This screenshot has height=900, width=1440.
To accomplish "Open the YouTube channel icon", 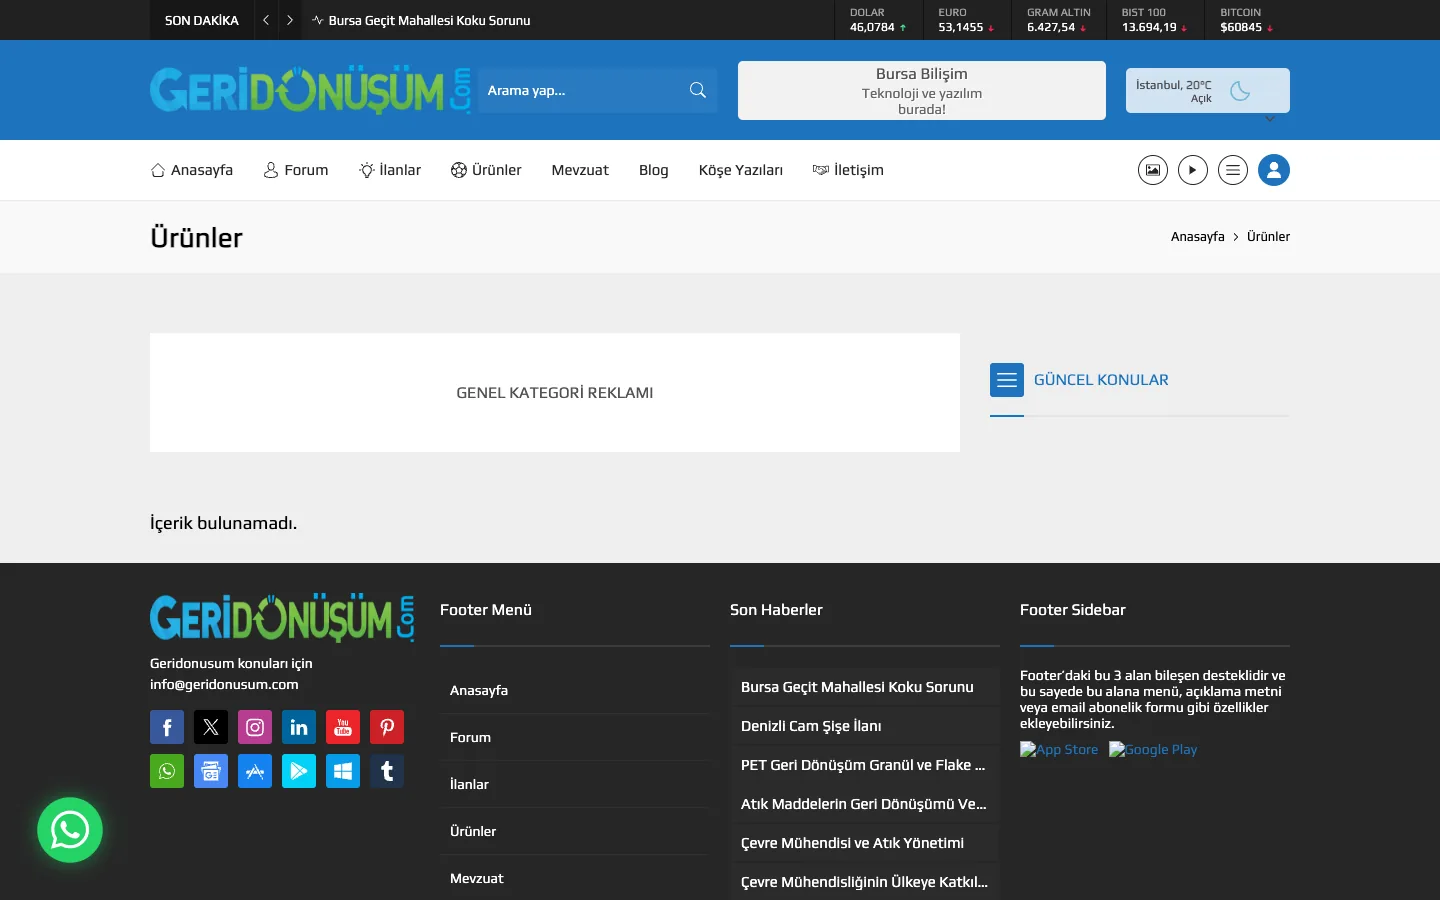I will (x=343, y=727).
